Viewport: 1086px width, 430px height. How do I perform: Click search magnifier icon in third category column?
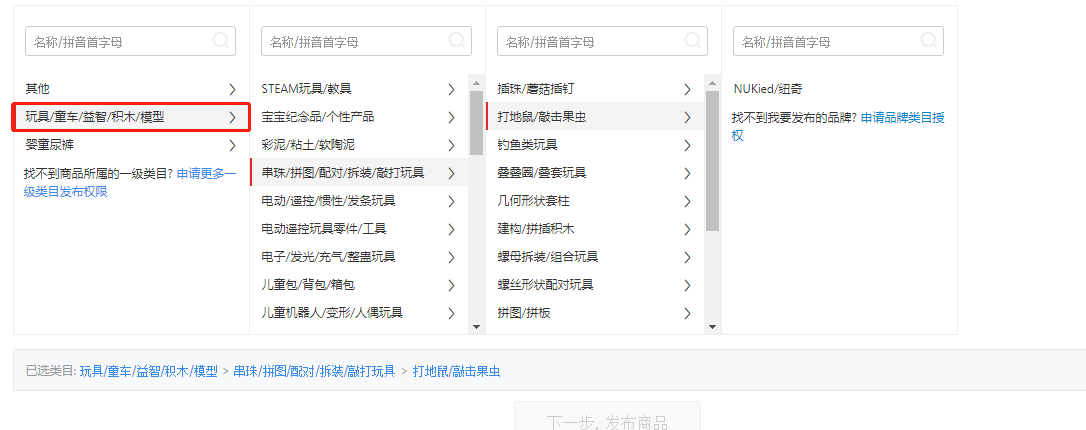[x=693, y=41]
